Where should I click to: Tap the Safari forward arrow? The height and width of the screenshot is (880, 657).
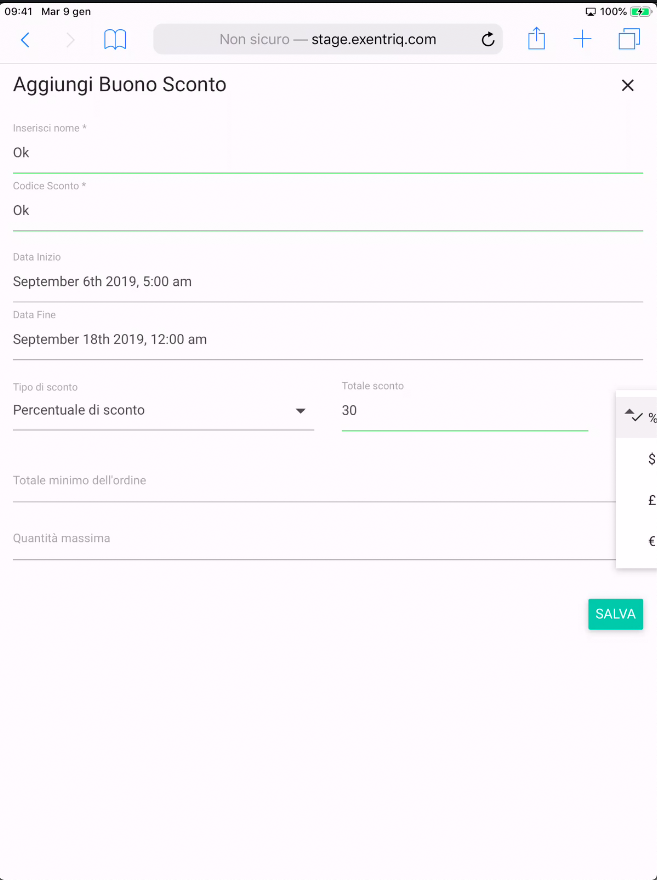pyautogui.click(x=70, y=40)
